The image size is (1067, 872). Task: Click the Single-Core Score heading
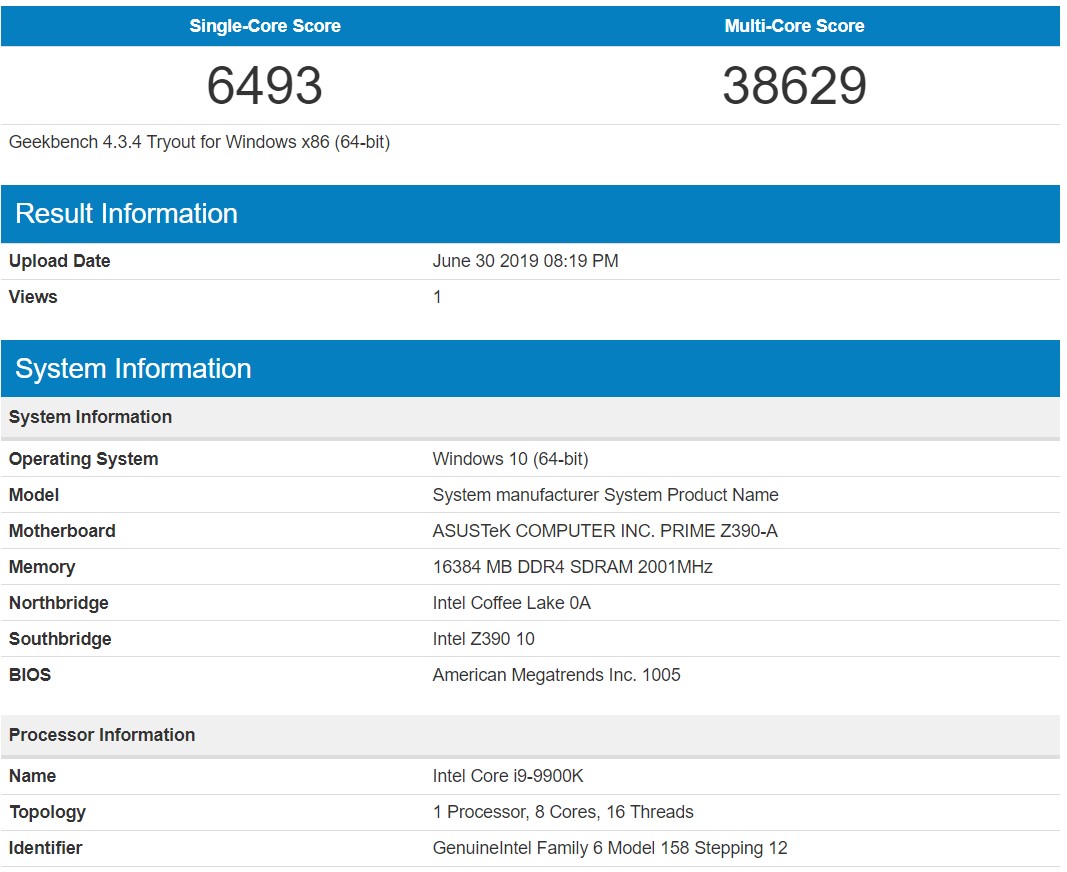tap(265, 26)
